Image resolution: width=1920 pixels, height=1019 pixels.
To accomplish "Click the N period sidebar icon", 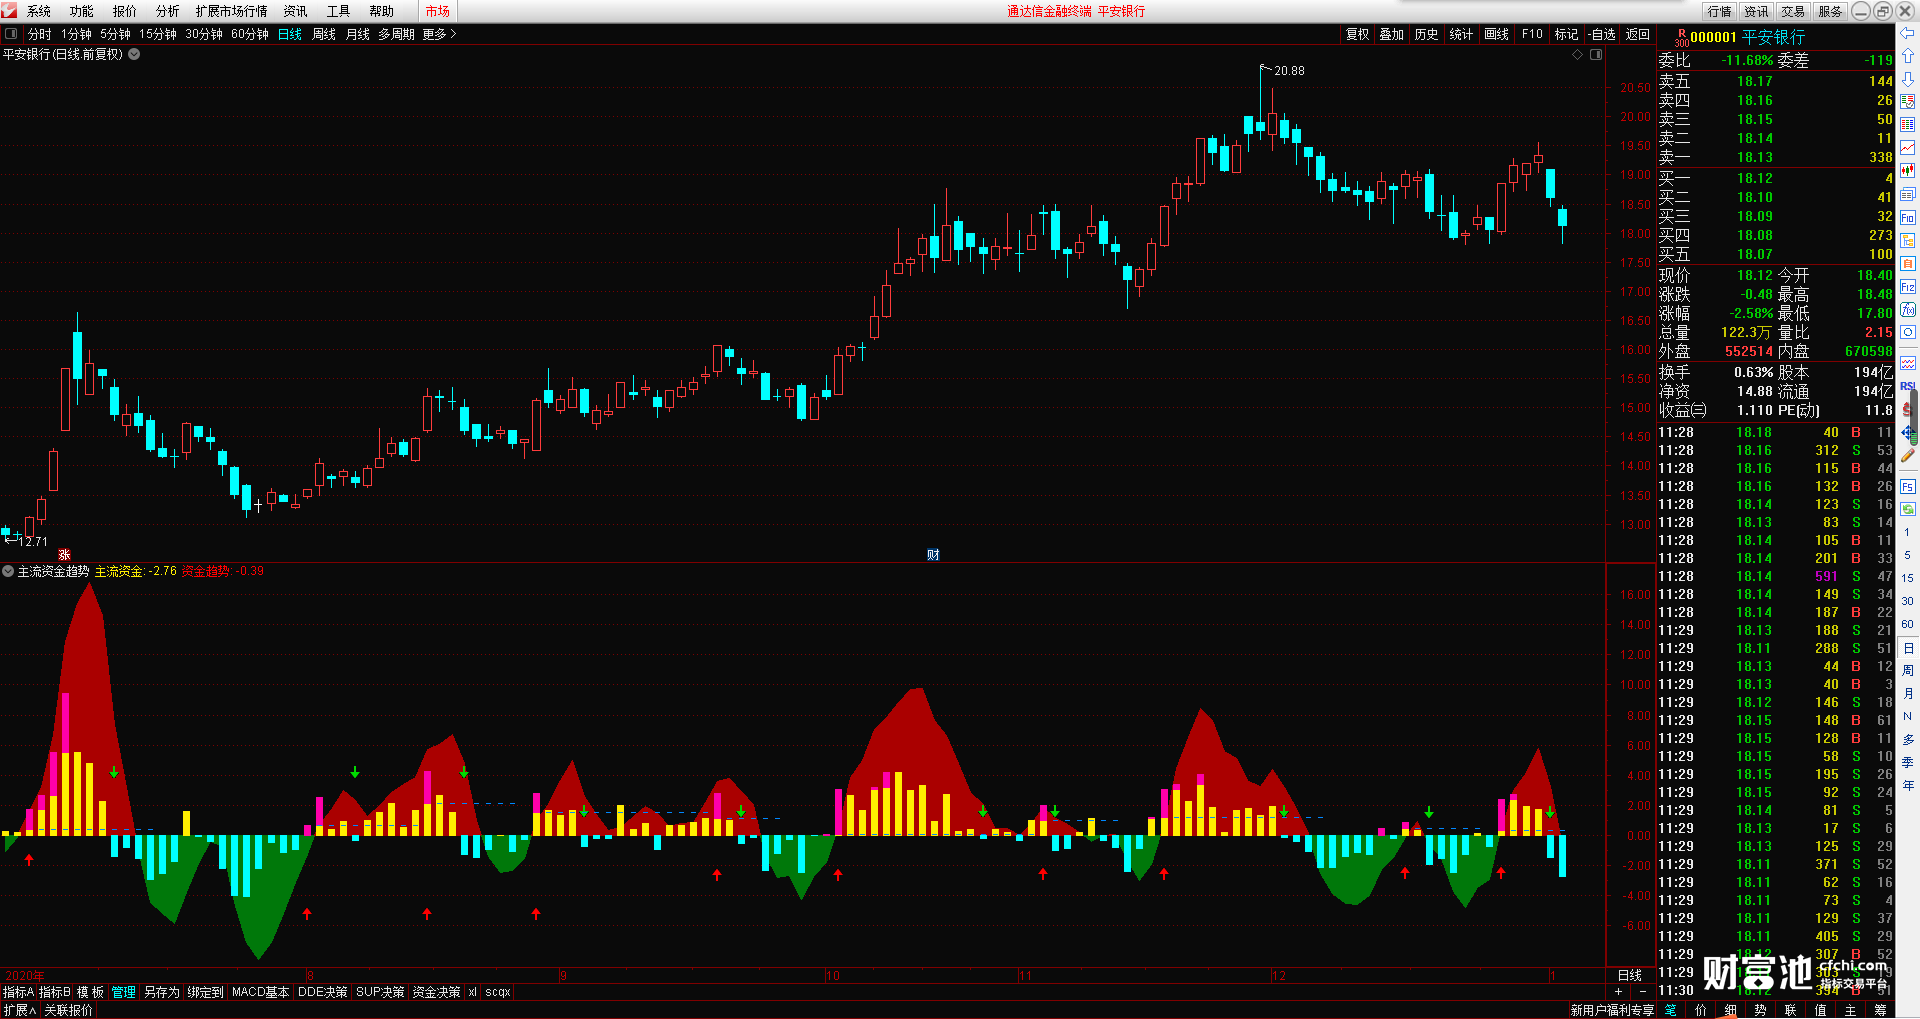I will [1907, 716].
